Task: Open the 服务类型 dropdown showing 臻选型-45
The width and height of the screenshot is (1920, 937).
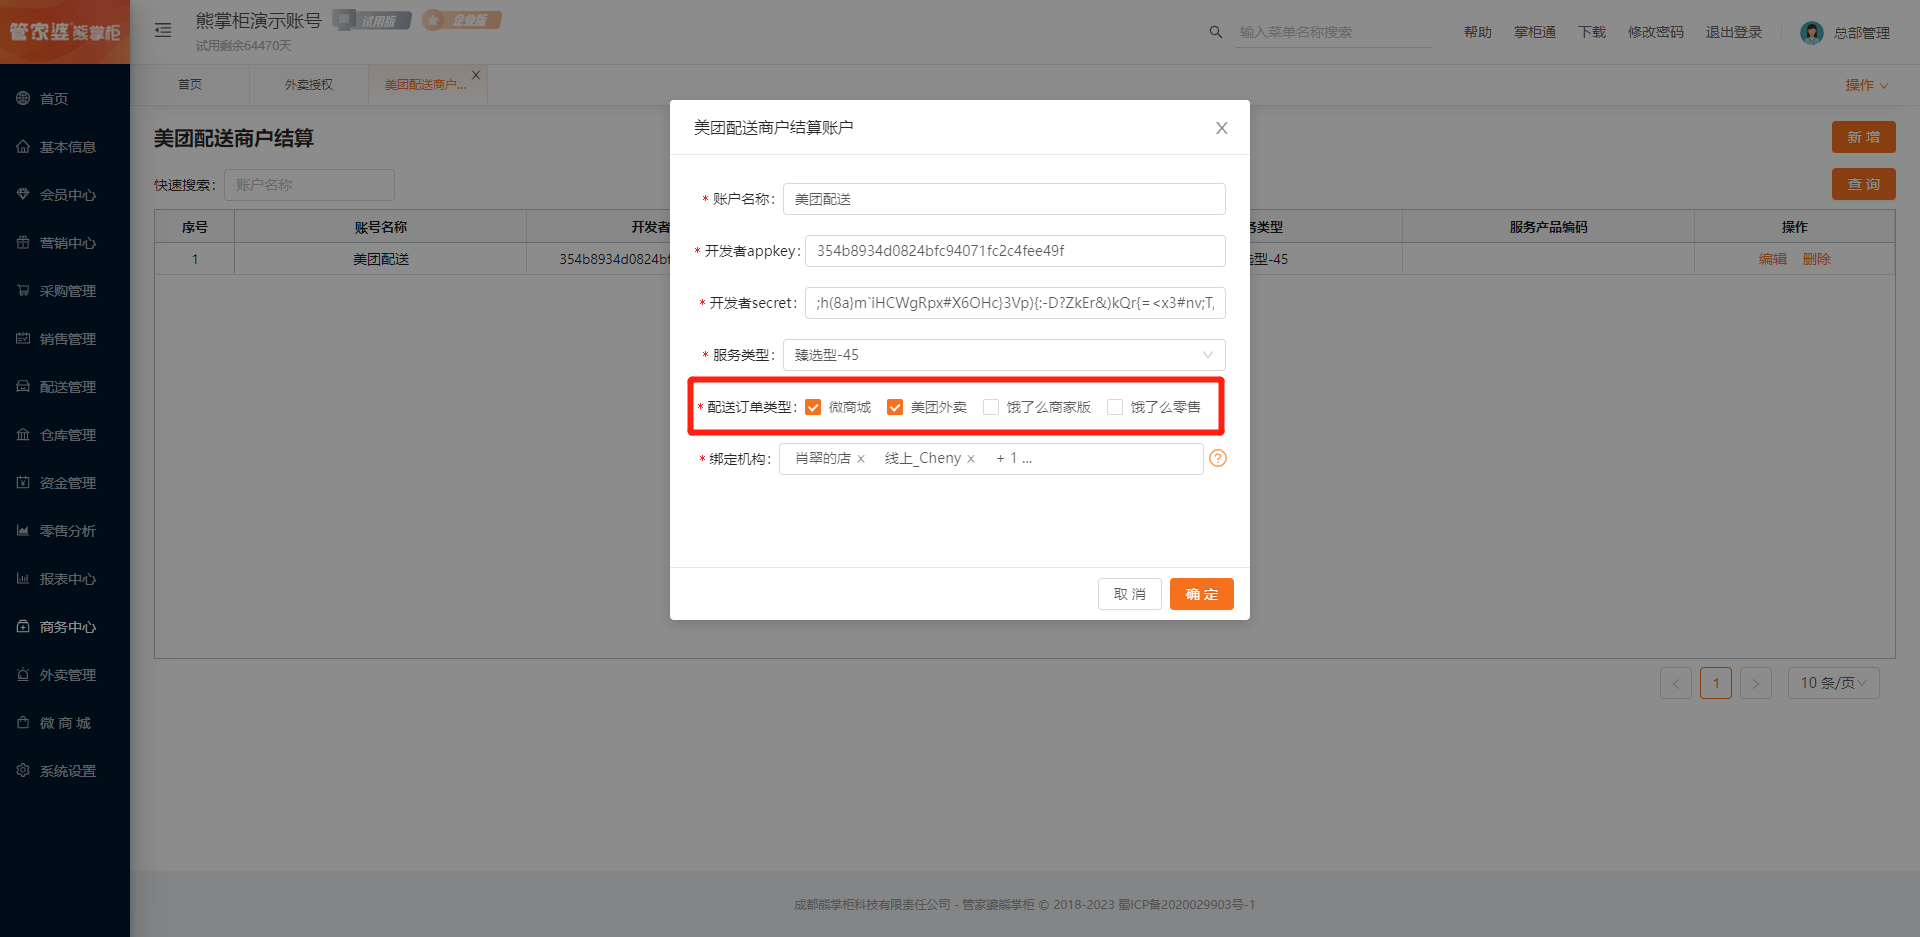Action: 1004,355
